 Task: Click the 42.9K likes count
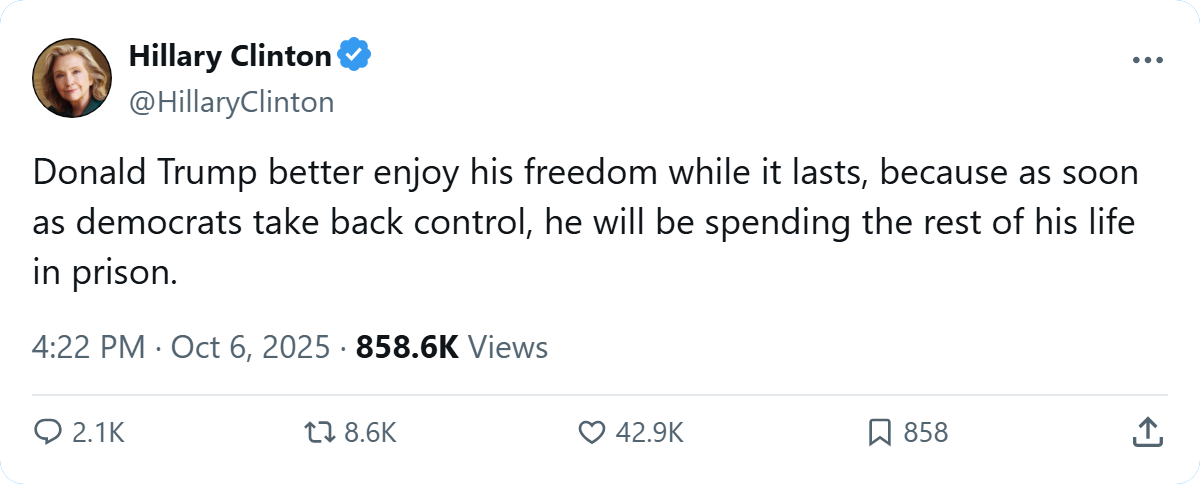(x=649, y=433)
